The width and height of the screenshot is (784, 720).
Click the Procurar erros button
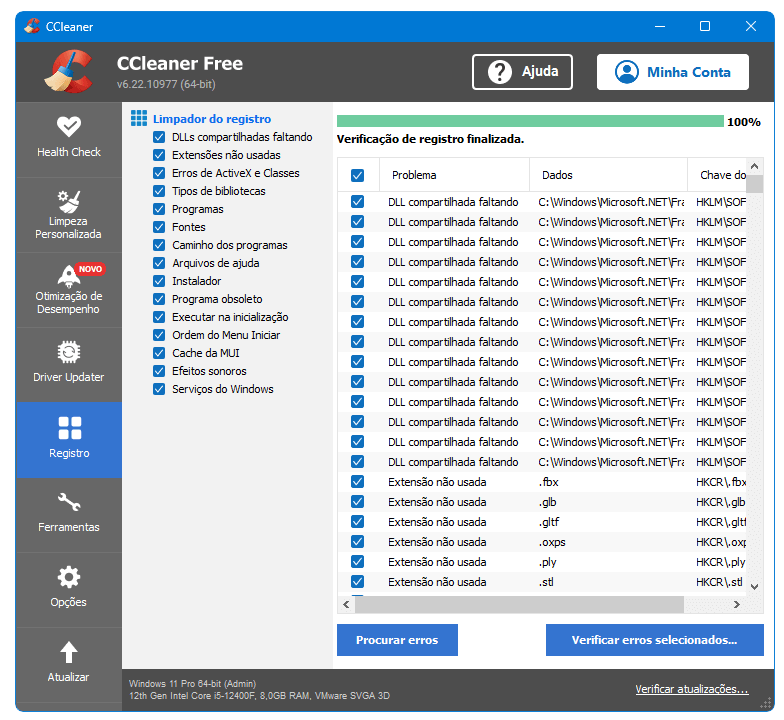(x=397, y=640)
